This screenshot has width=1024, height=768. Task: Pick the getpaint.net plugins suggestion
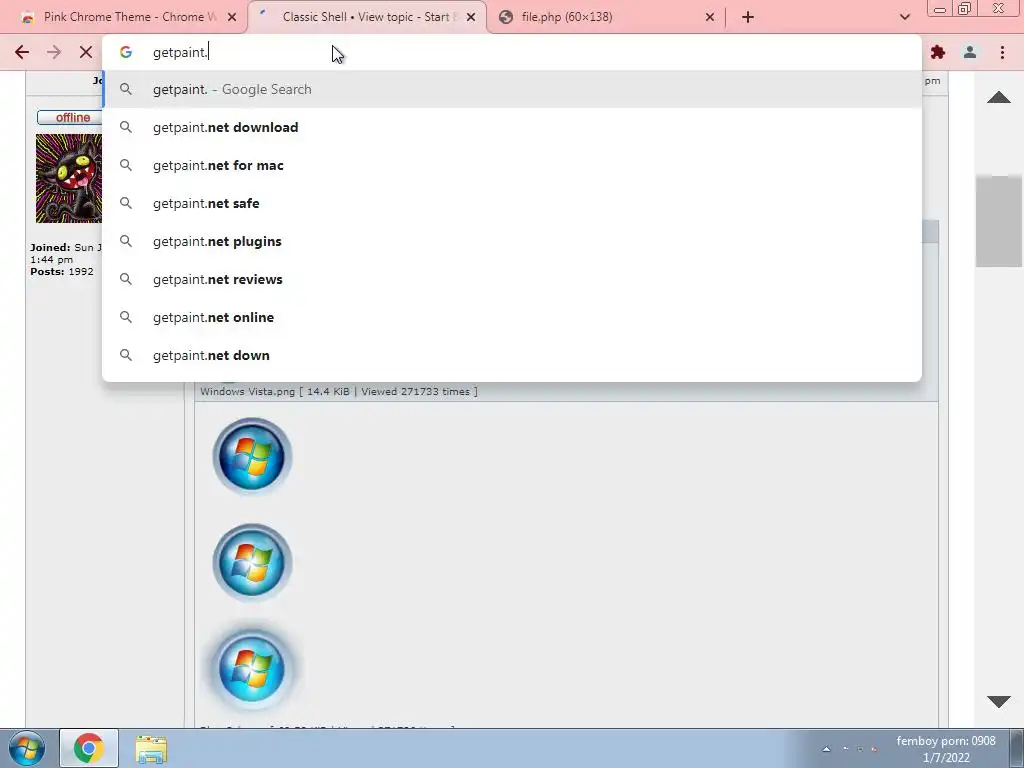point(512,241)
